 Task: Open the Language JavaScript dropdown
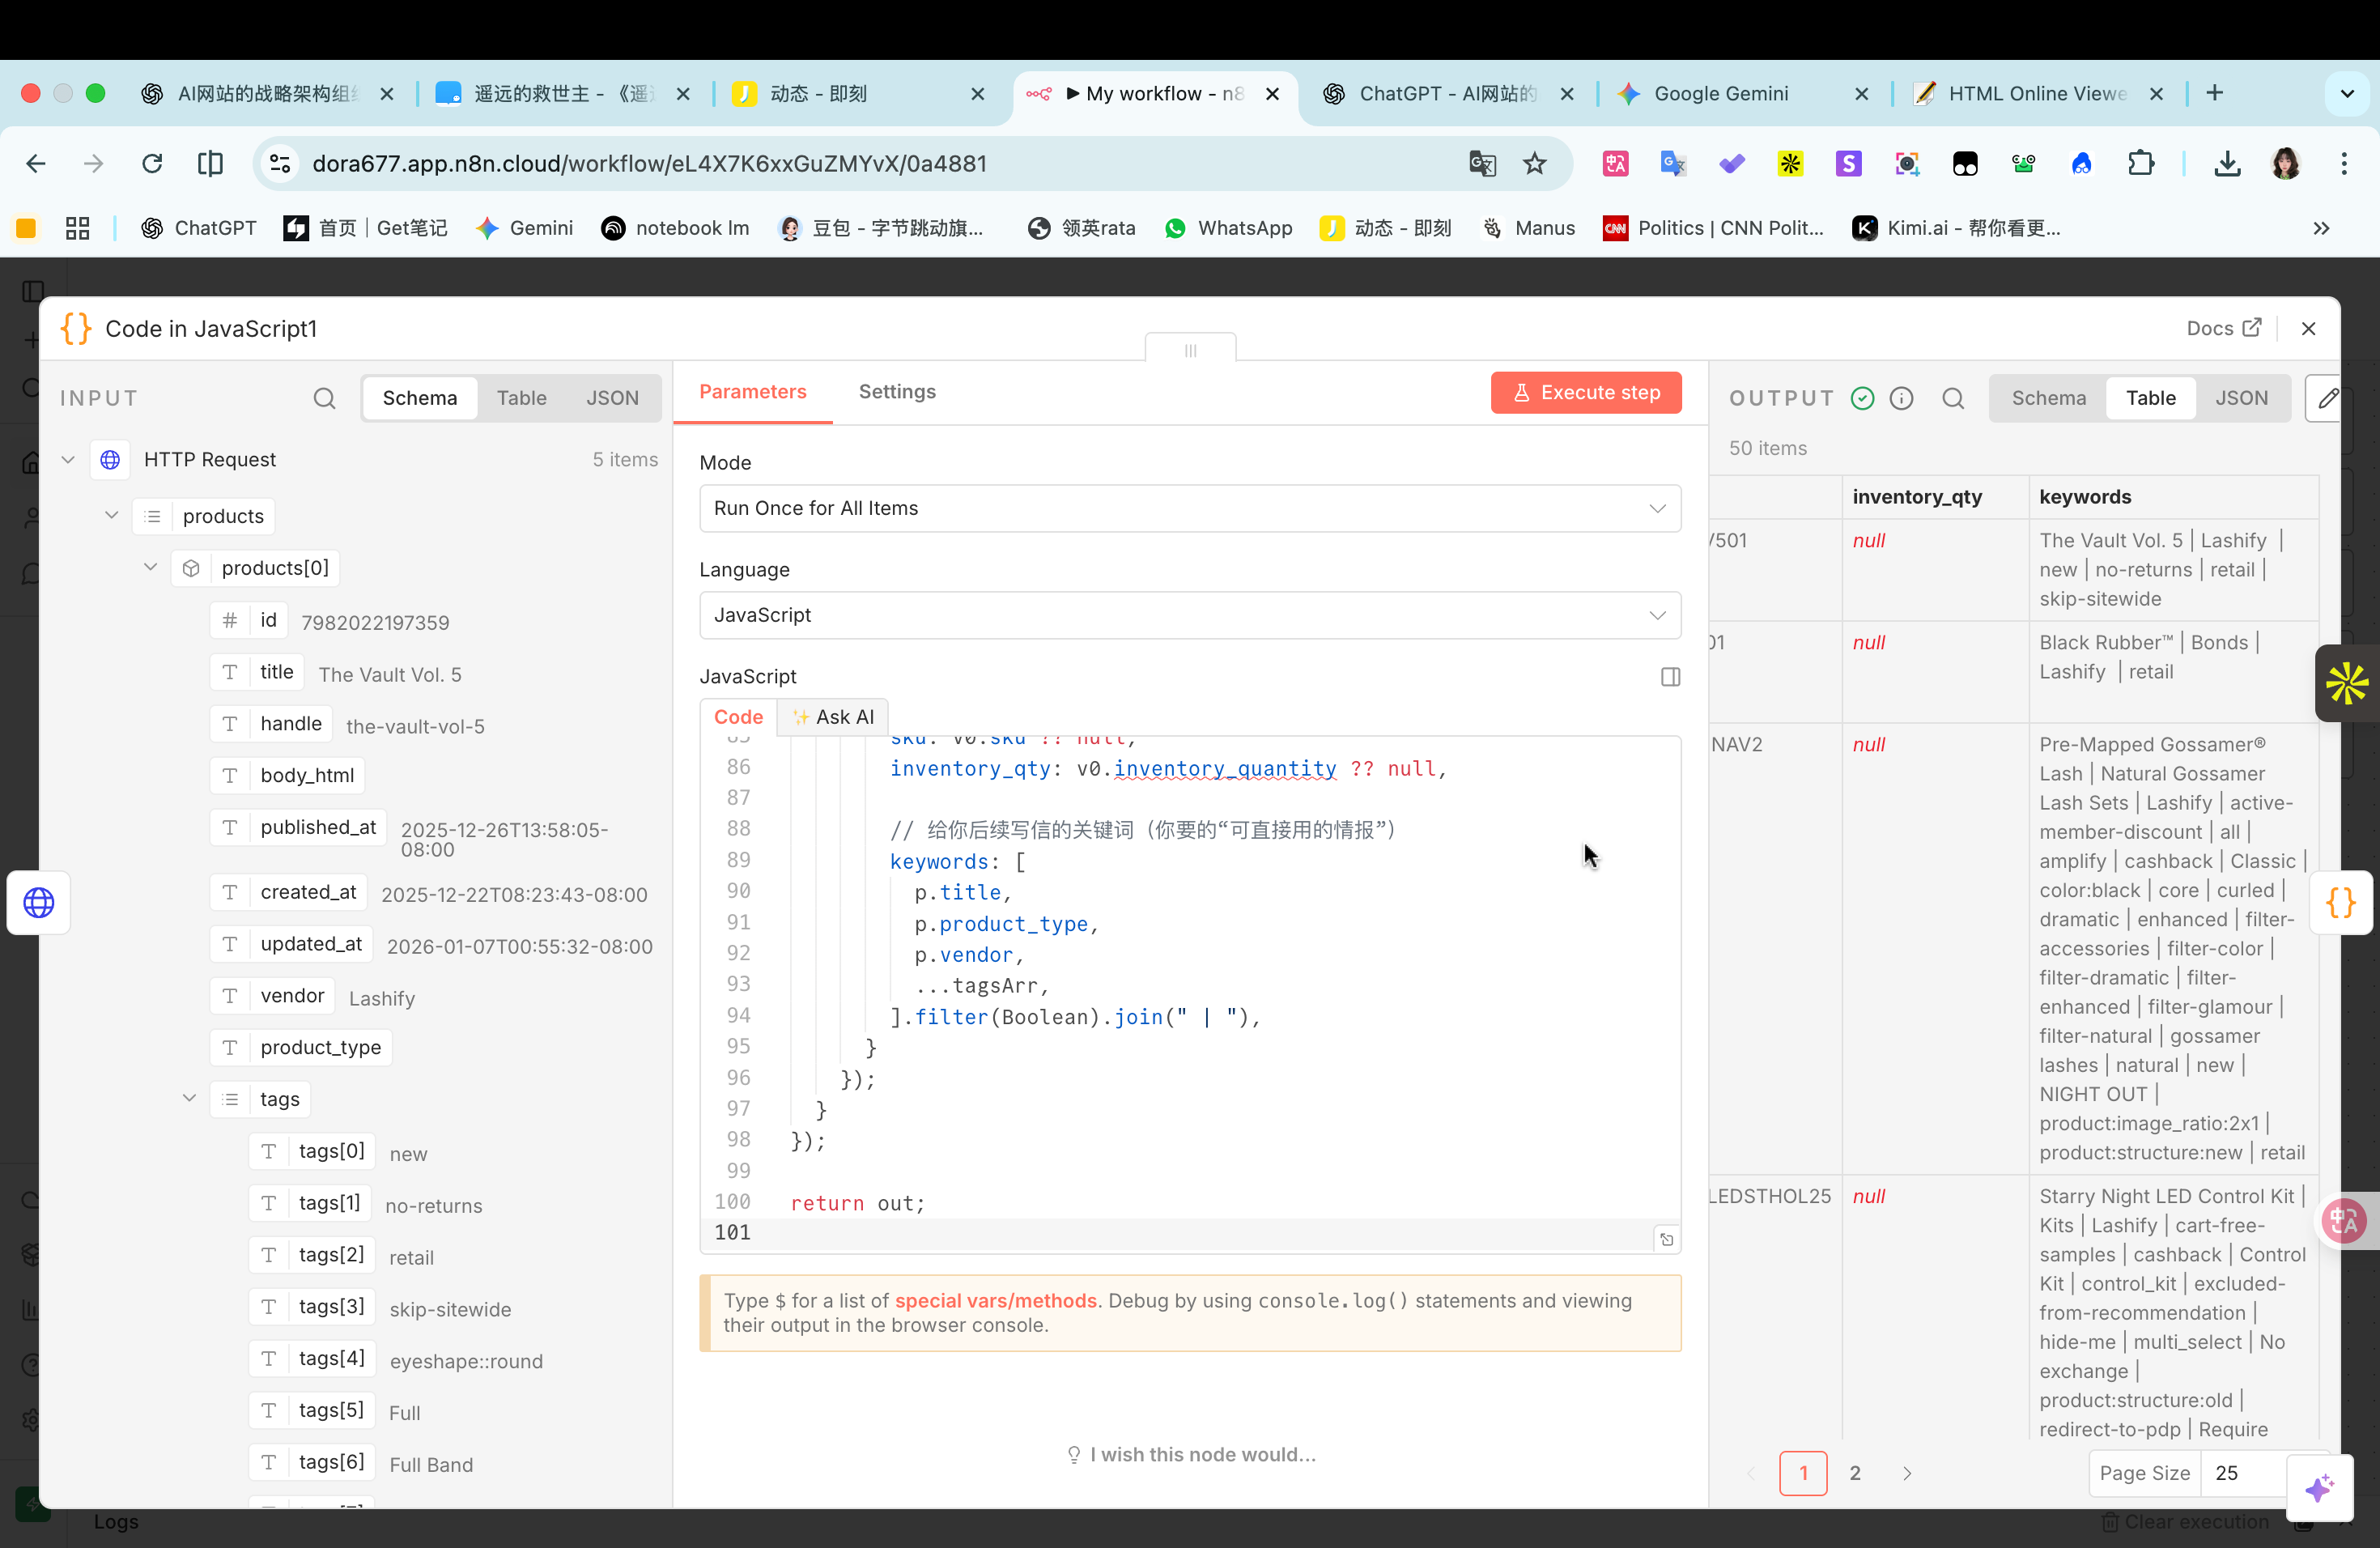(x=1189, y=615)
